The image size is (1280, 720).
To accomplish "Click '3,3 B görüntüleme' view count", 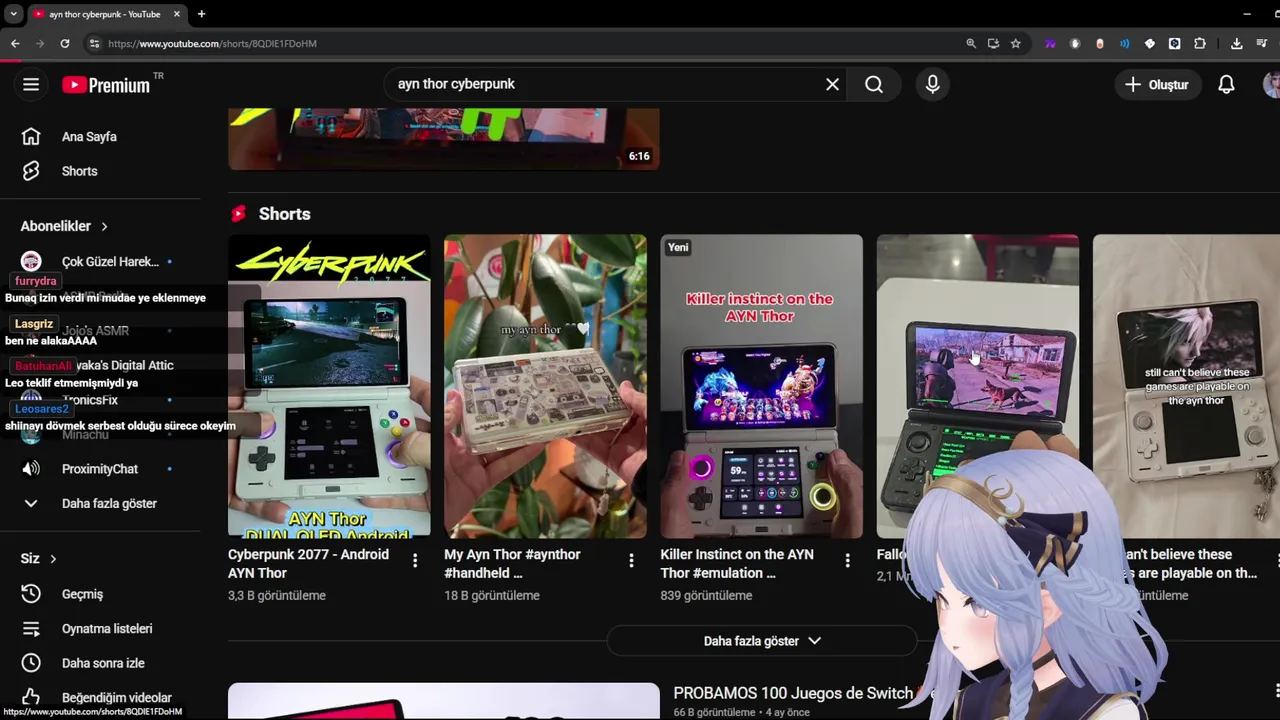I will point(277,596).
